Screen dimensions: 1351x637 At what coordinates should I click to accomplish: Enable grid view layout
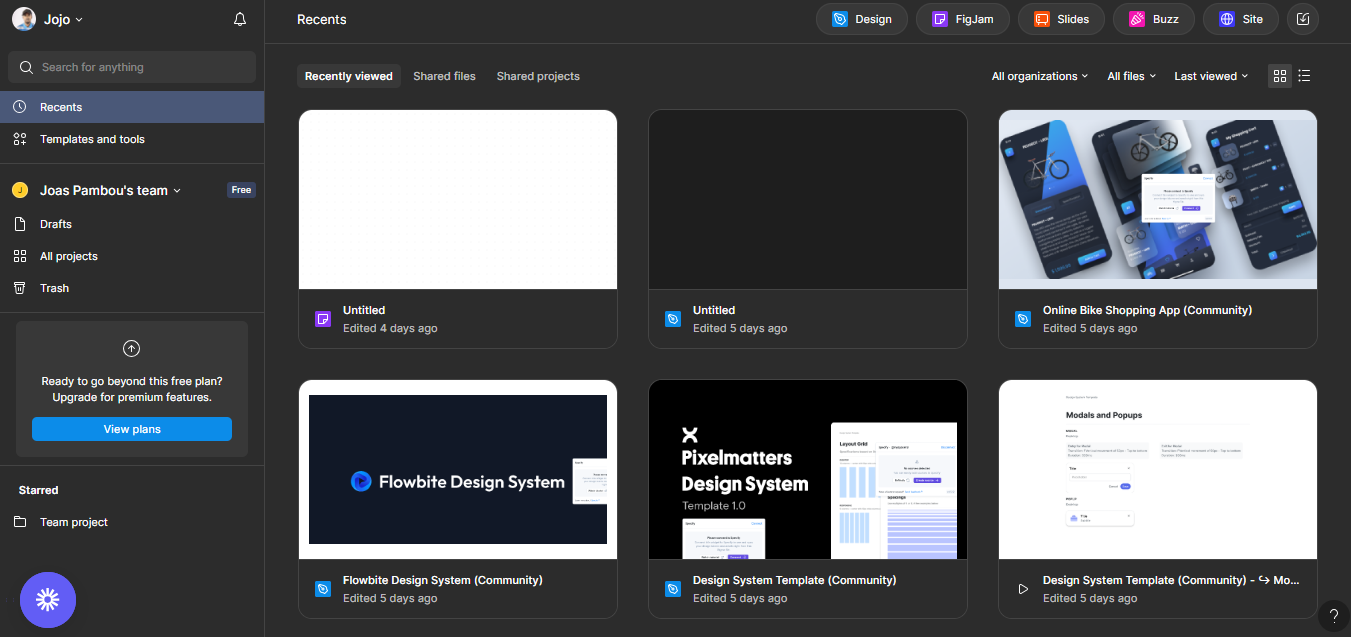tap(1279, 76)
